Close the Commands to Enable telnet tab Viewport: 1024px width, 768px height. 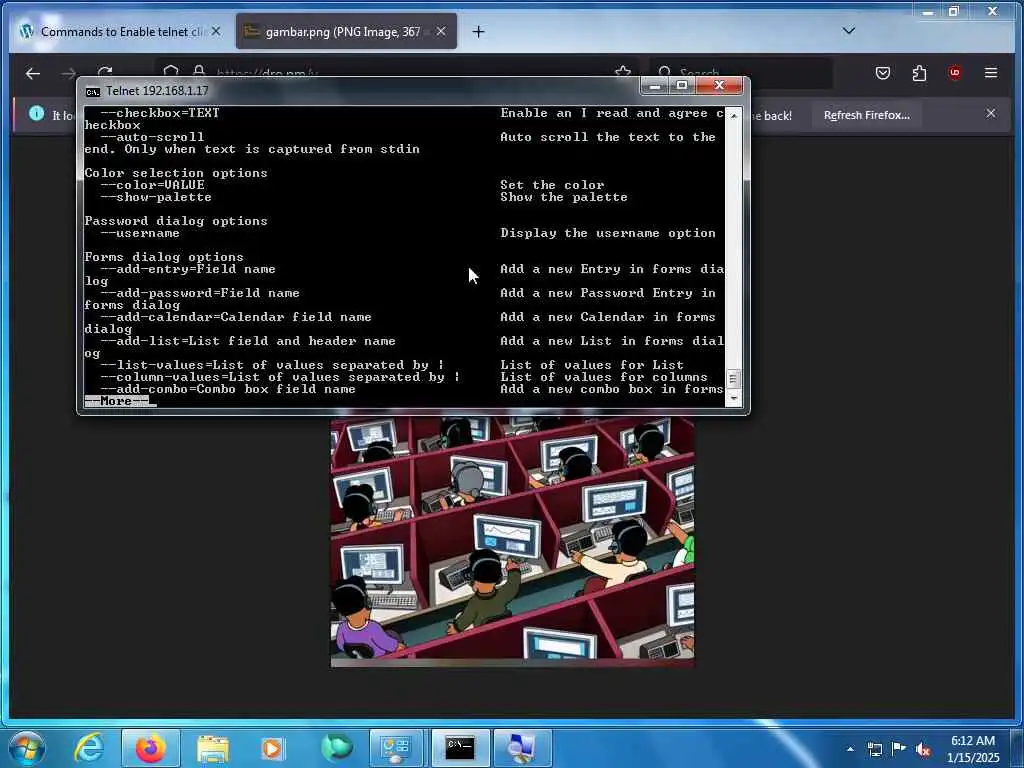click(216, 31)
